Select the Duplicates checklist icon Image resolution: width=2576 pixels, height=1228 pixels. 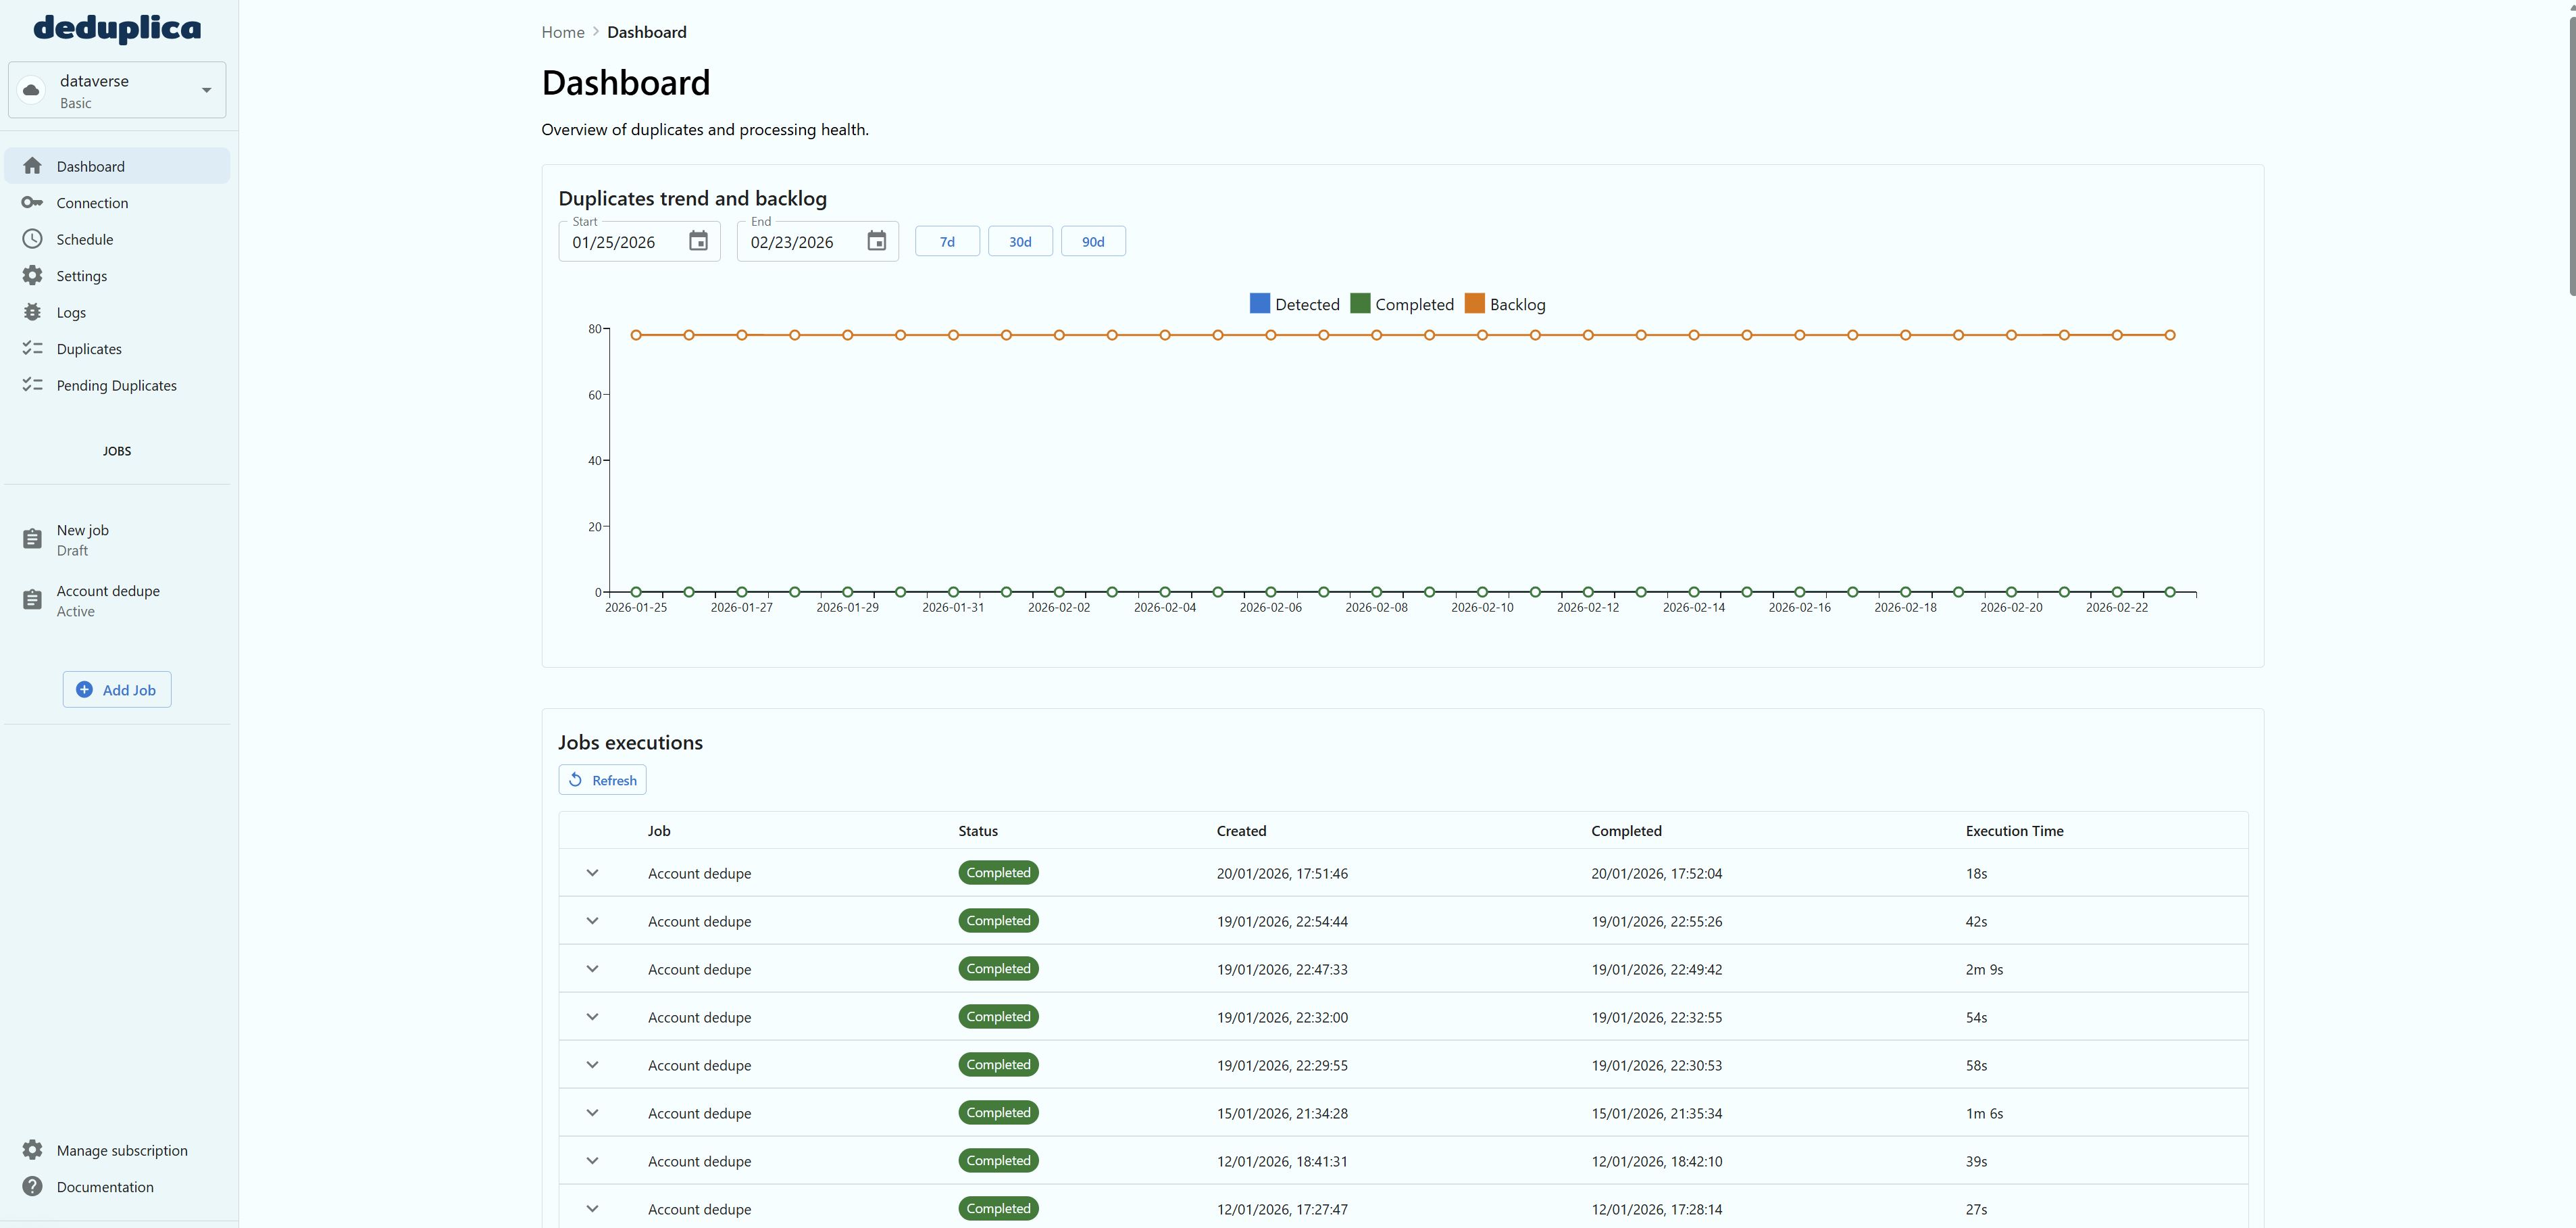tap(33, 348)
